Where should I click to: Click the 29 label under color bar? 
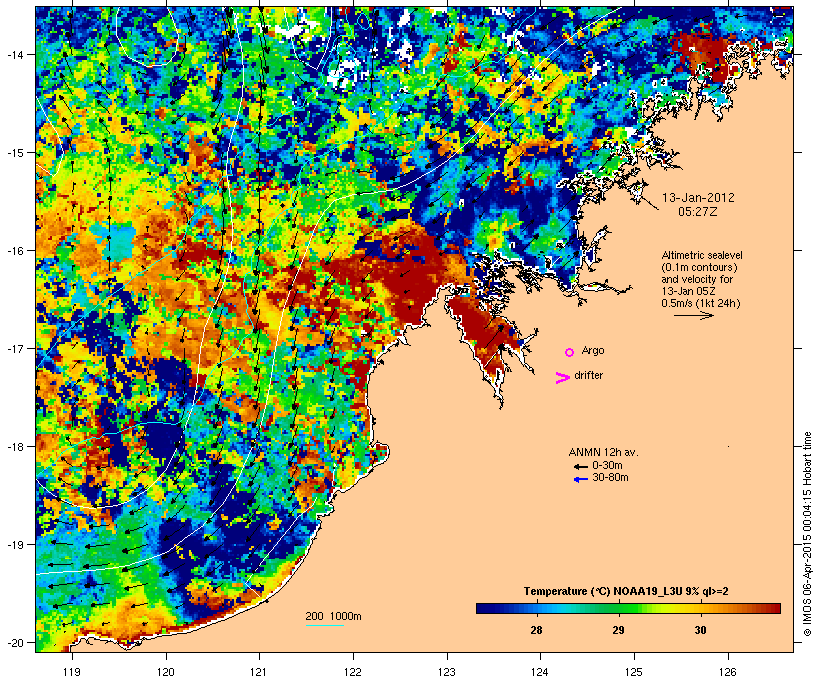coord(618,630)
